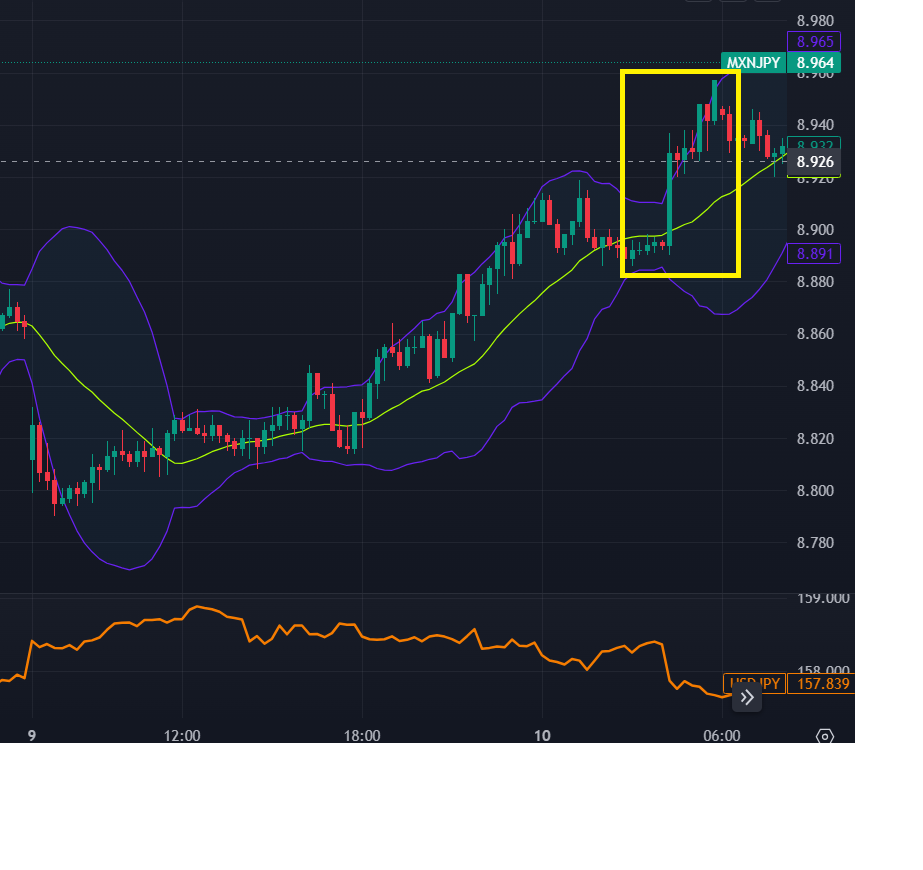This screenshot has height=870, width=923.
Task: Select the green 8.964 current price label
Action: 814,62
